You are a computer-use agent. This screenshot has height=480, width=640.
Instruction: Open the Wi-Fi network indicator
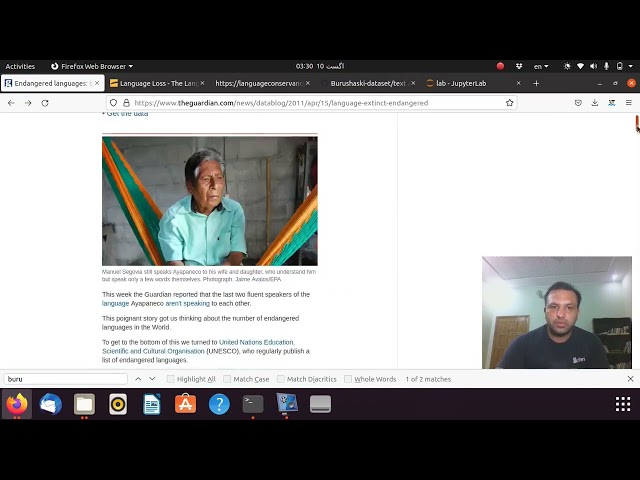tap(580, 66)
